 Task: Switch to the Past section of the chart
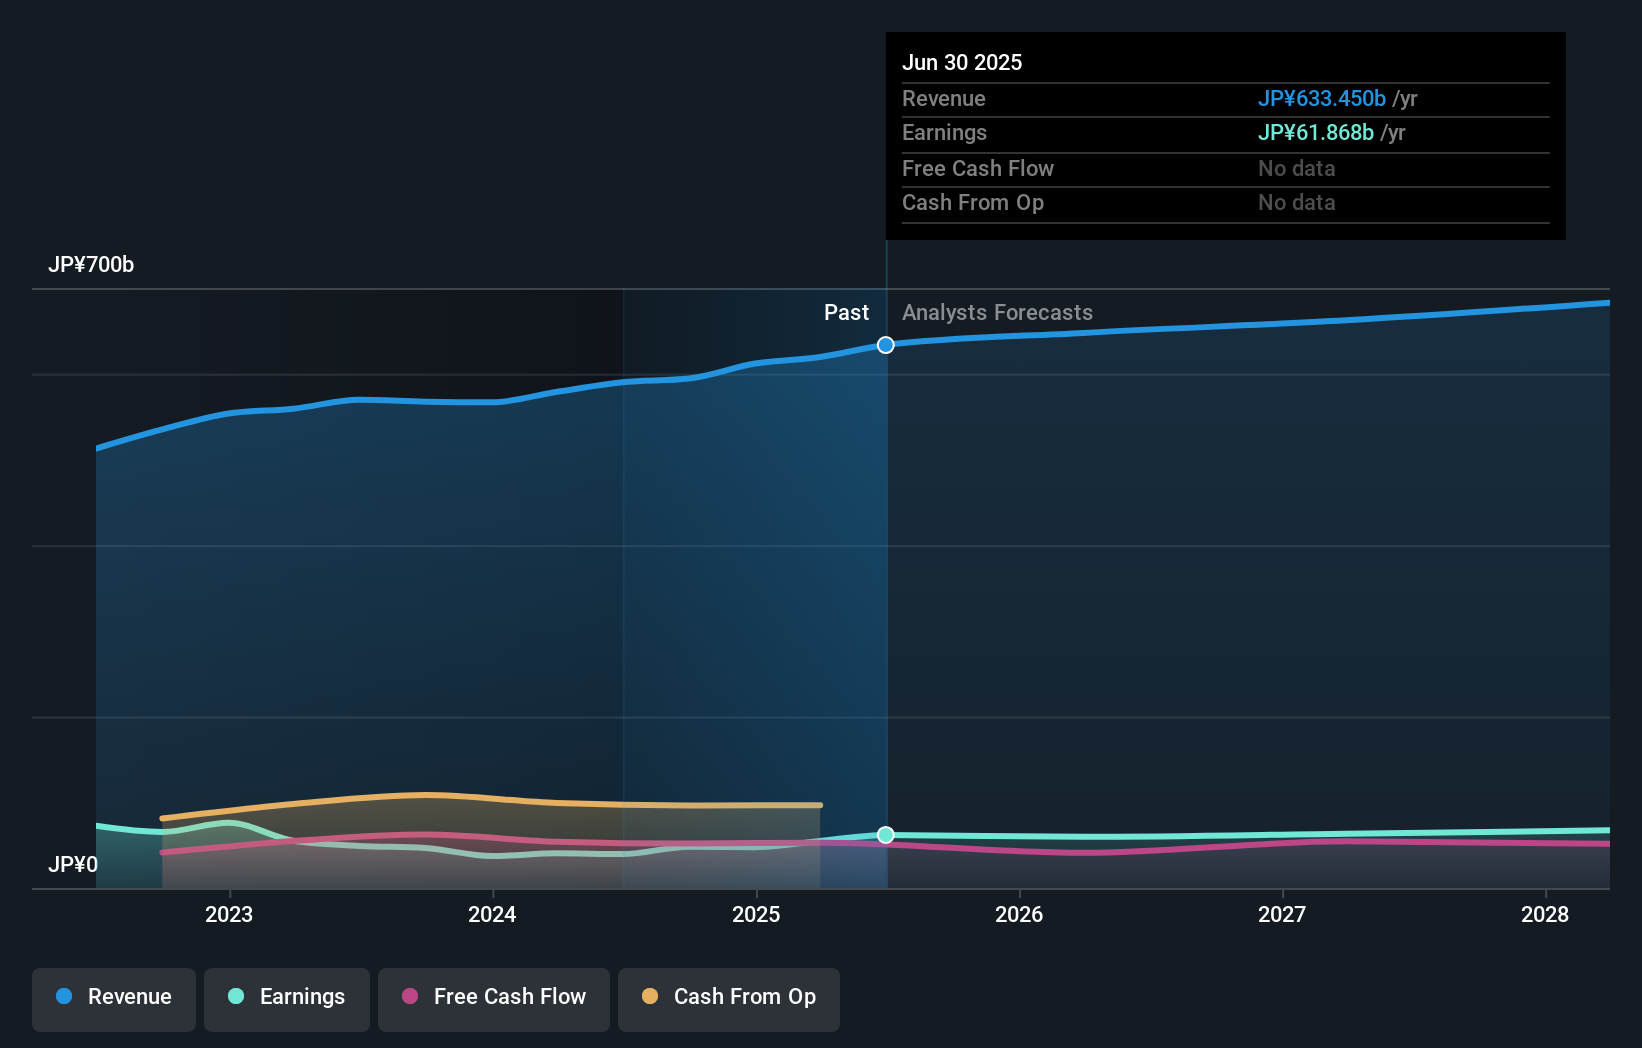point(847,312)
